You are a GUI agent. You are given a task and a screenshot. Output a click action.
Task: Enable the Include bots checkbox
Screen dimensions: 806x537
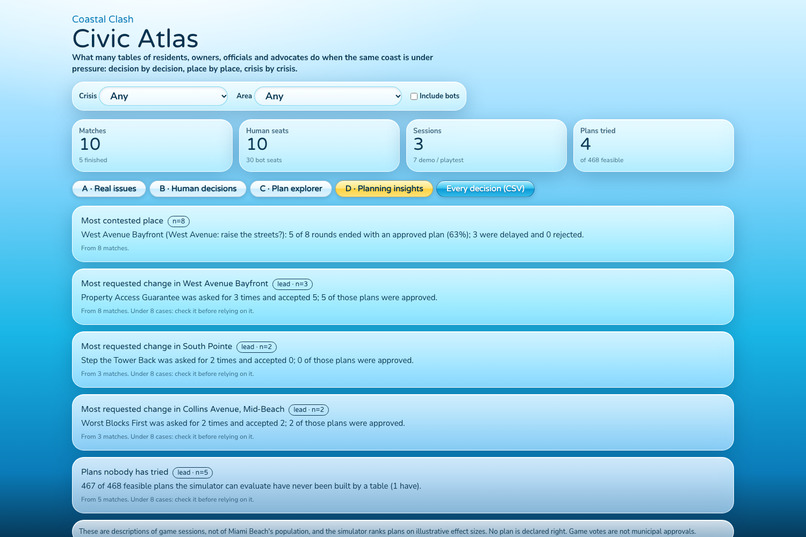point(414,96)
